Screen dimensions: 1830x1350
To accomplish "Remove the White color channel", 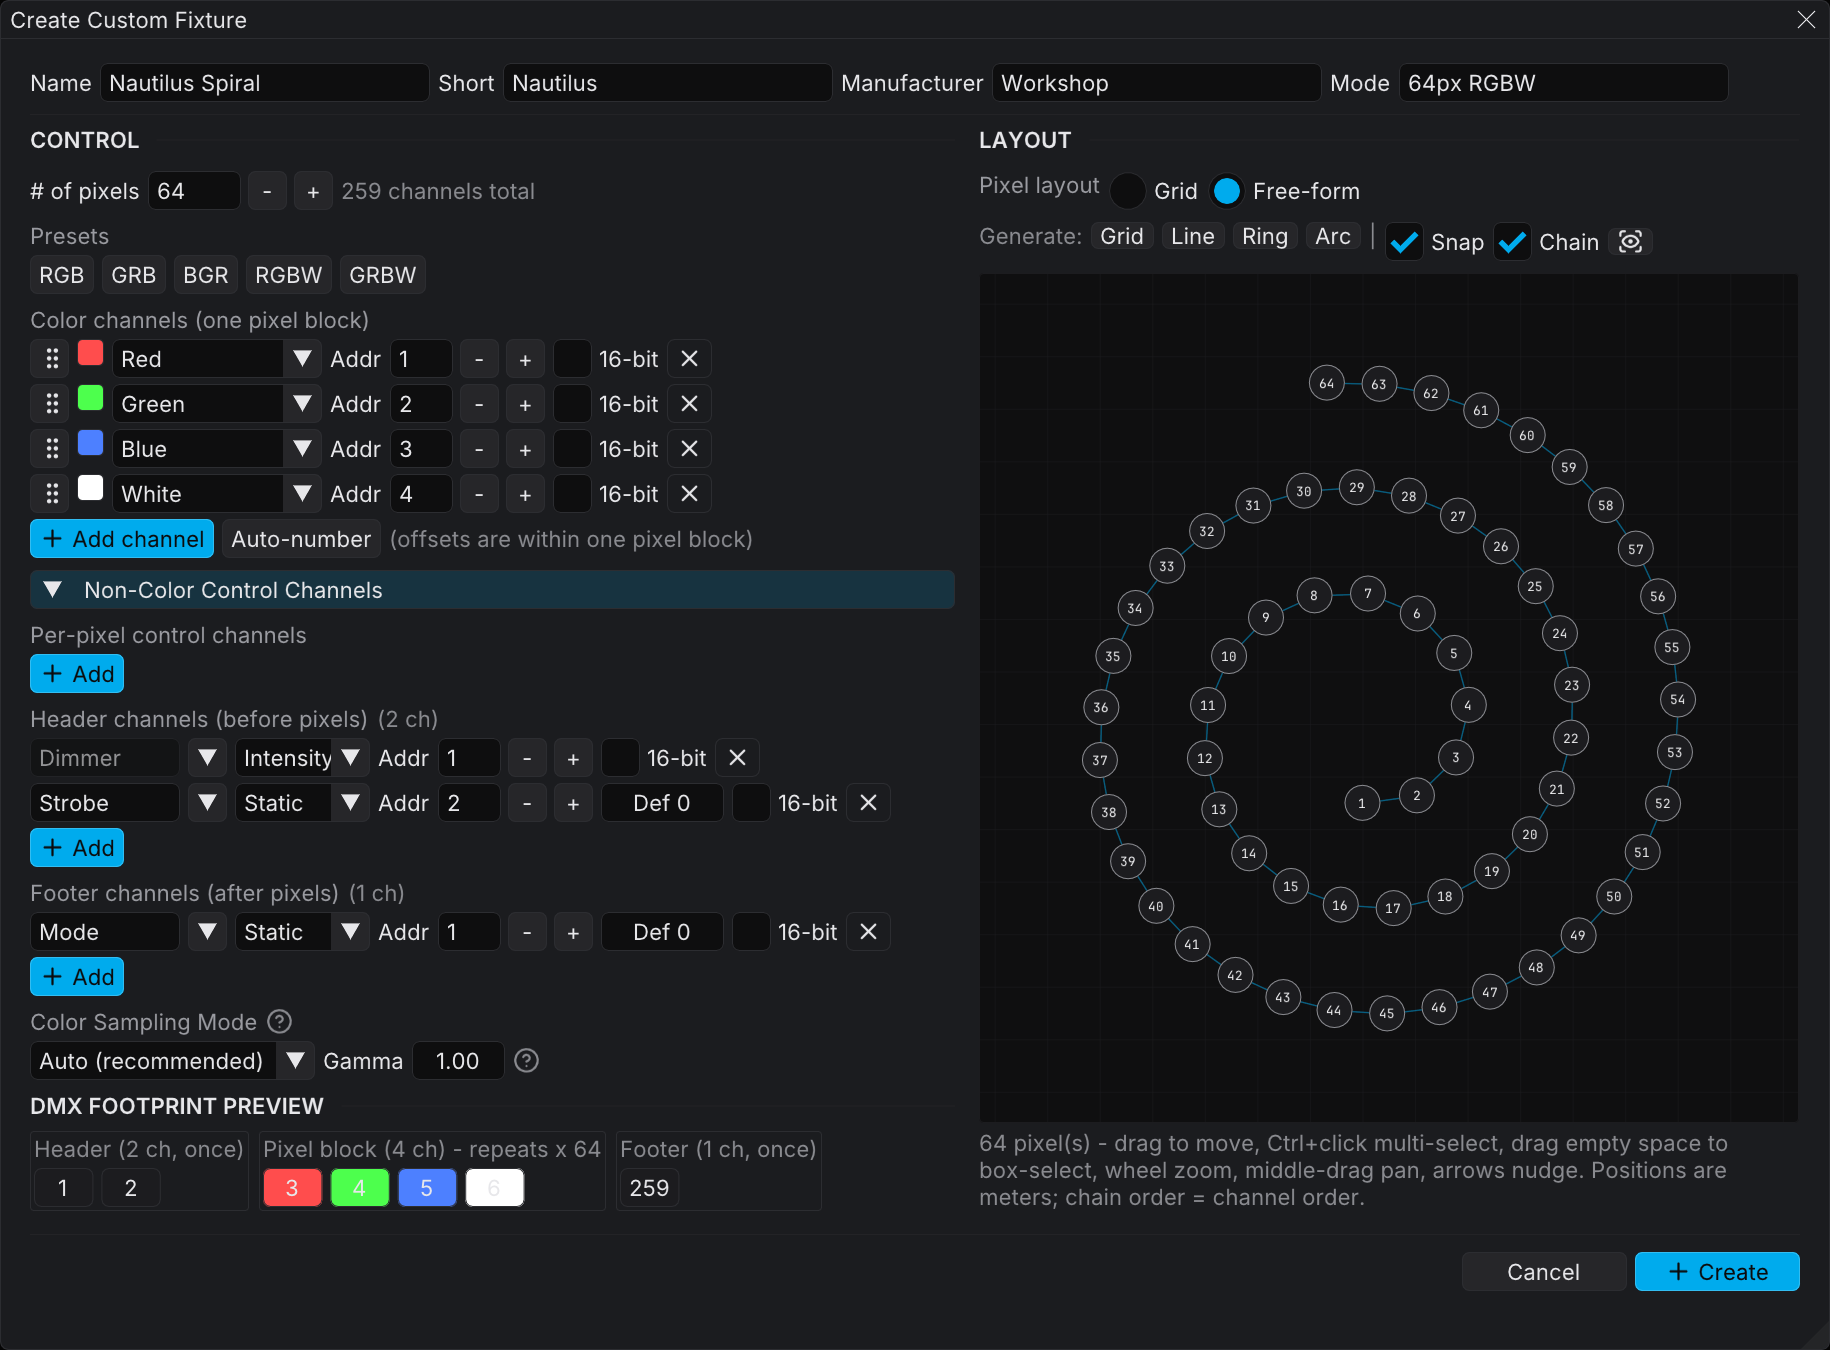I will [x=689, y=494].
